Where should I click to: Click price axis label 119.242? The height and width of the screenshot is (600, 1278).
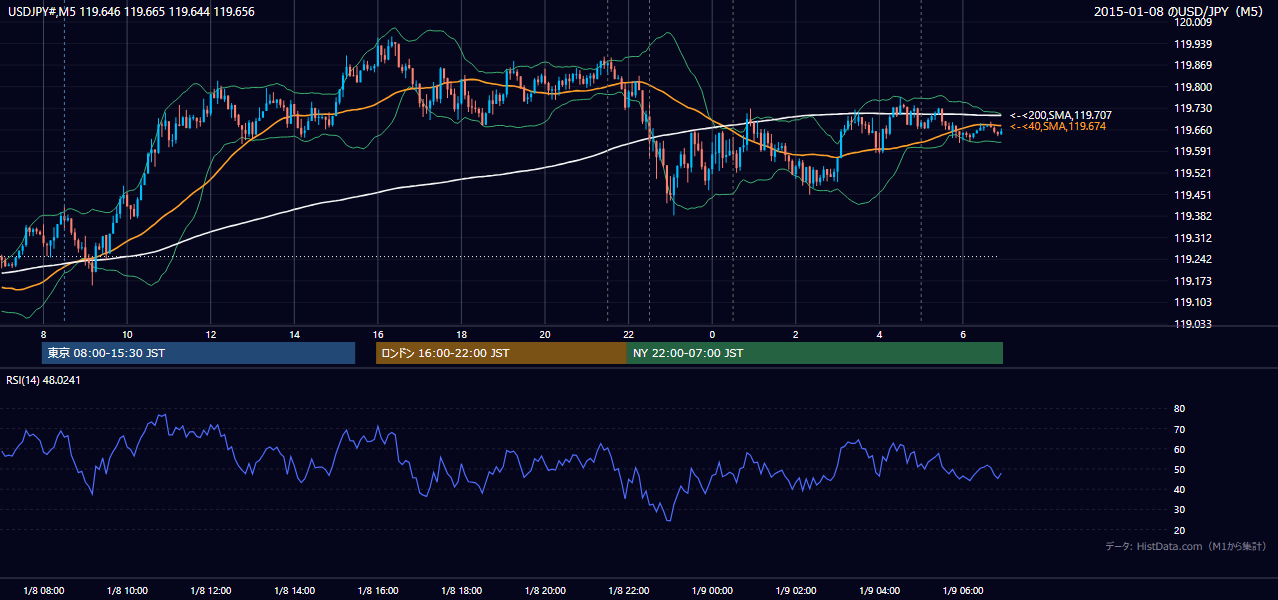click(1193, 259)
